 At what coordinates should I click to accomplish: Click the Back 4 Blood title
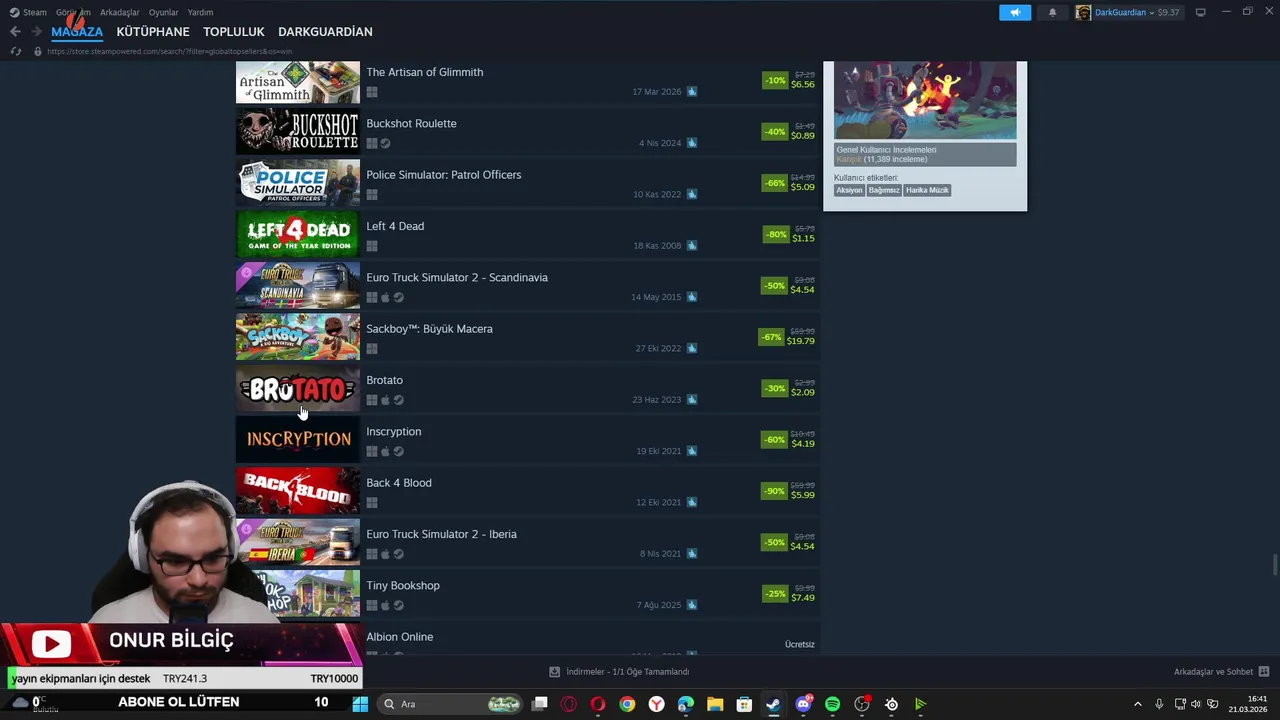click(399, 483)
